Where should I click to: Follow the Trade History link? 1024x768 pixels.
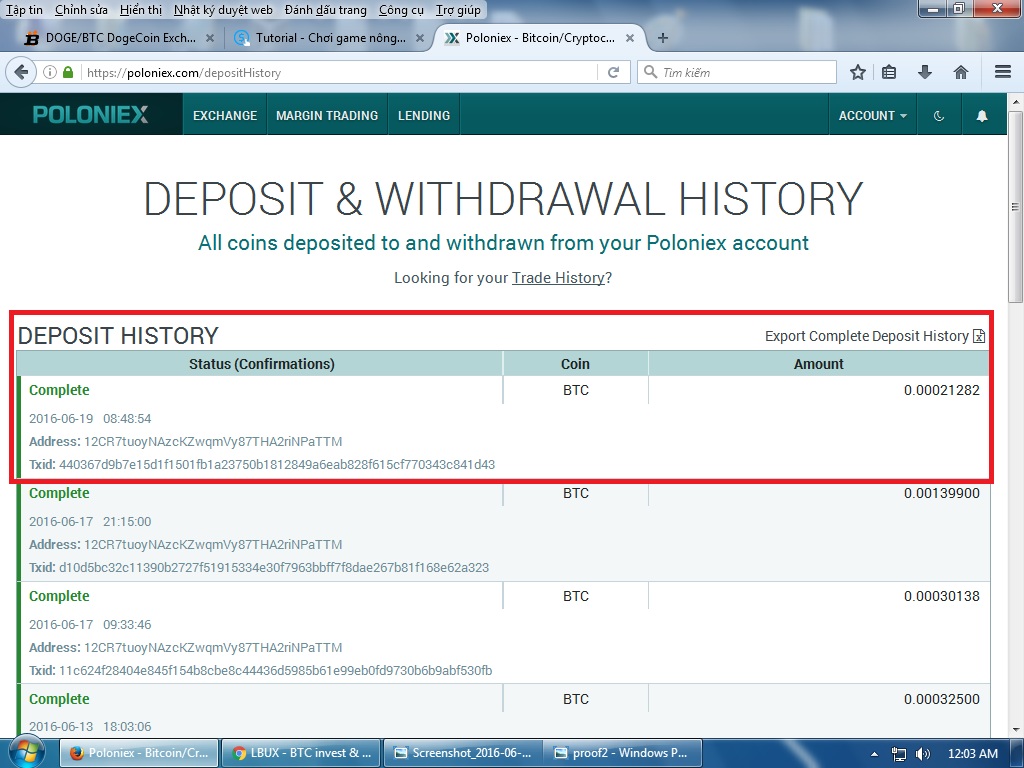[x=558, y=278]
